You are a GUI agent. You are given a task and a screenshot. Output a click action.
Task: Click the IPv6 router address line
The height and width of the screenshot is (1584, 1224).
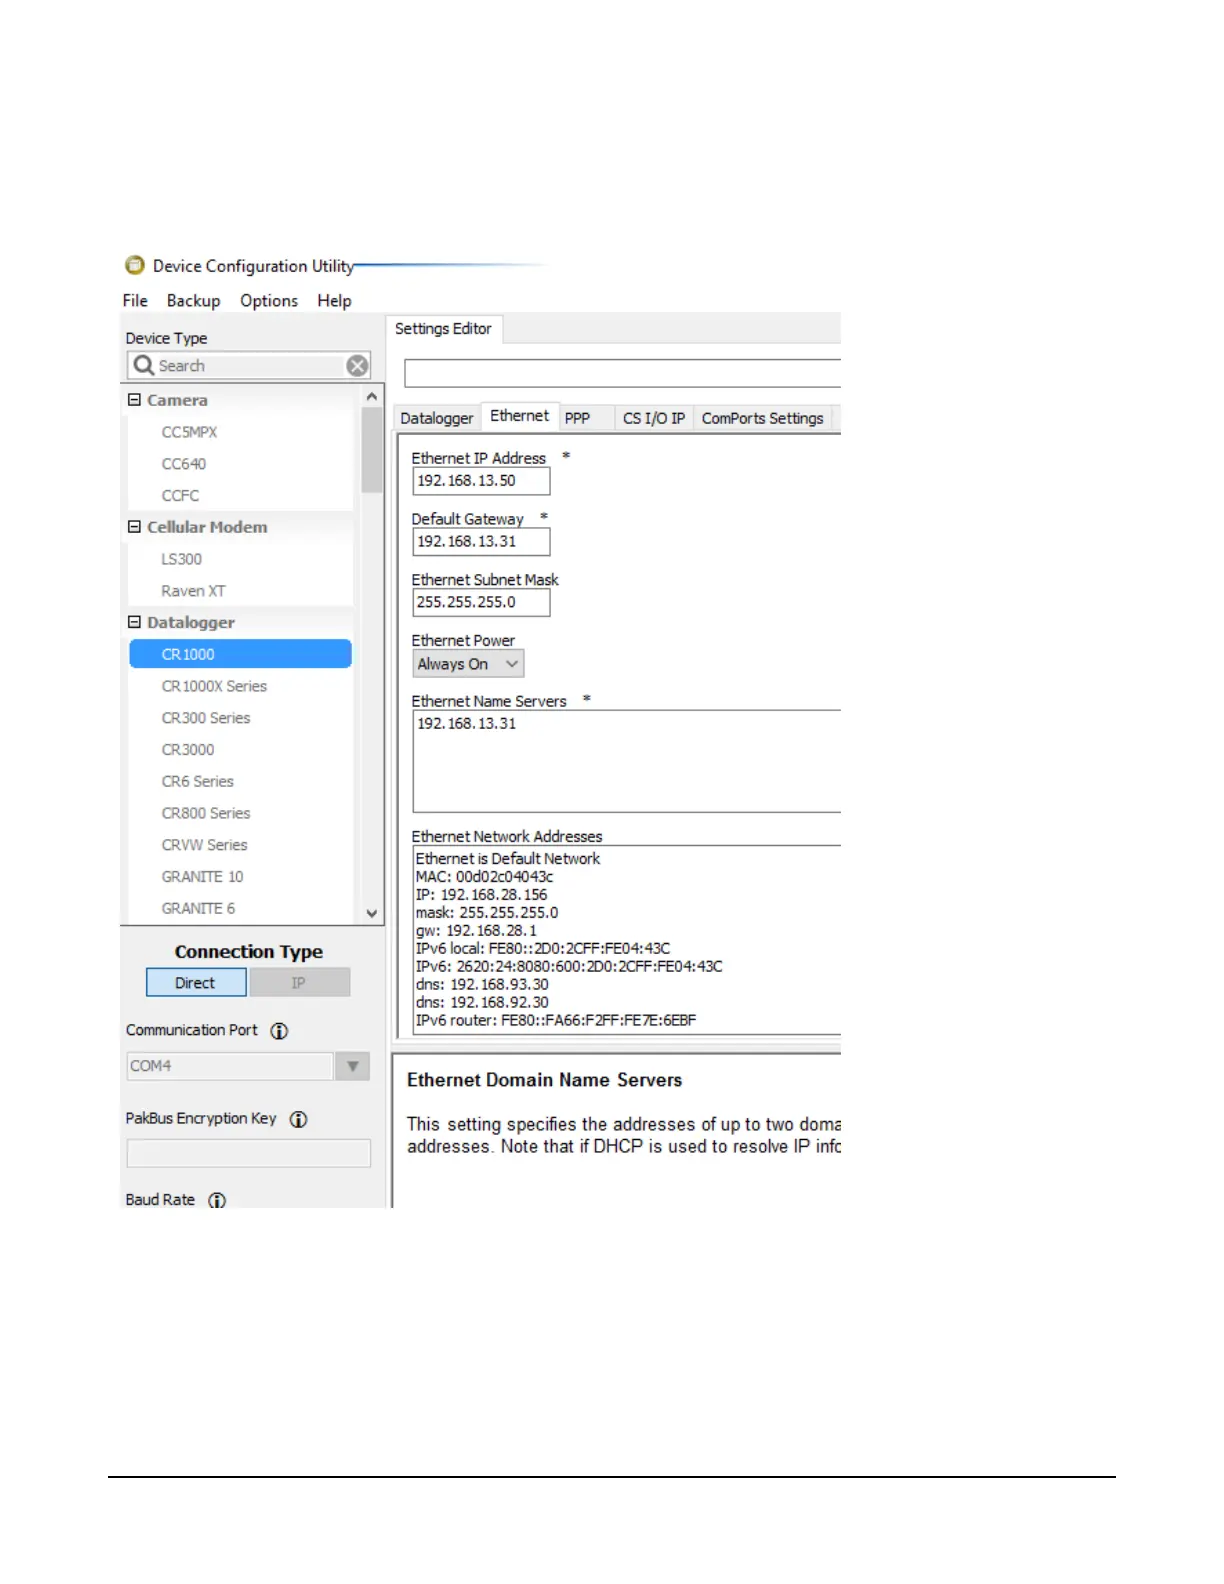556,1021
